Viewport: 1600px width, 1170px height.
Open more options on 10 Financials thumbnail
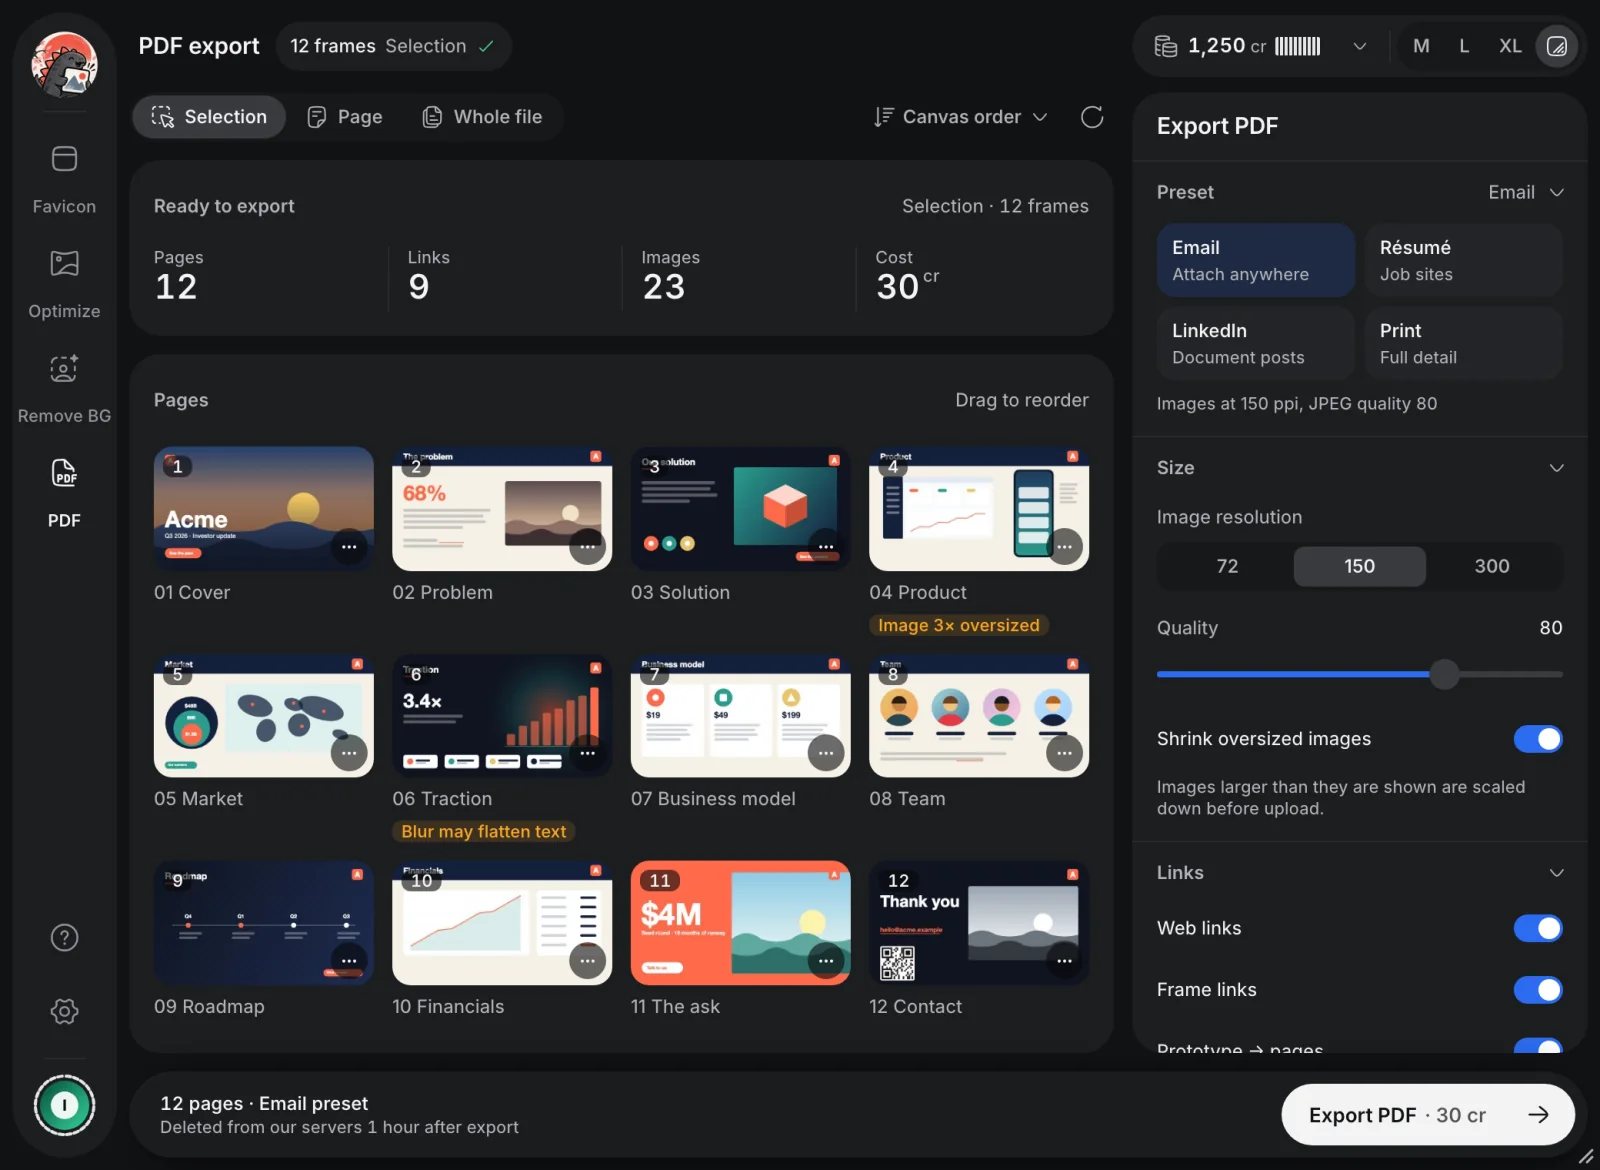coord(588,961)
